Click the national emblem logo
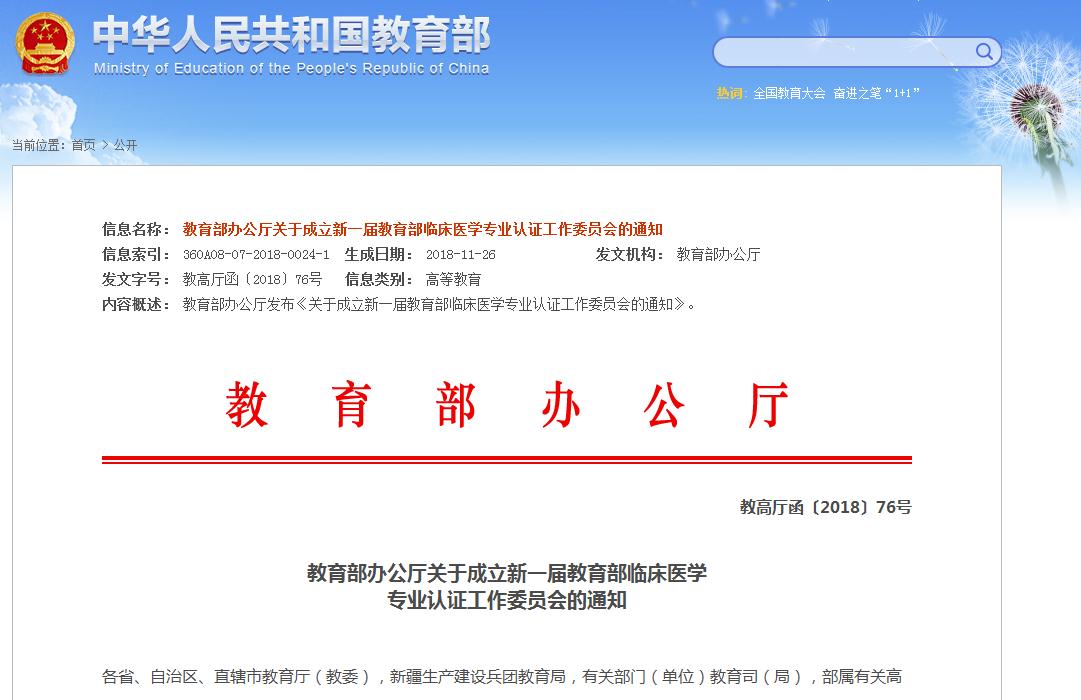Image resolution: width=1081 pixels, height=700 pixels. coord(45,43)
